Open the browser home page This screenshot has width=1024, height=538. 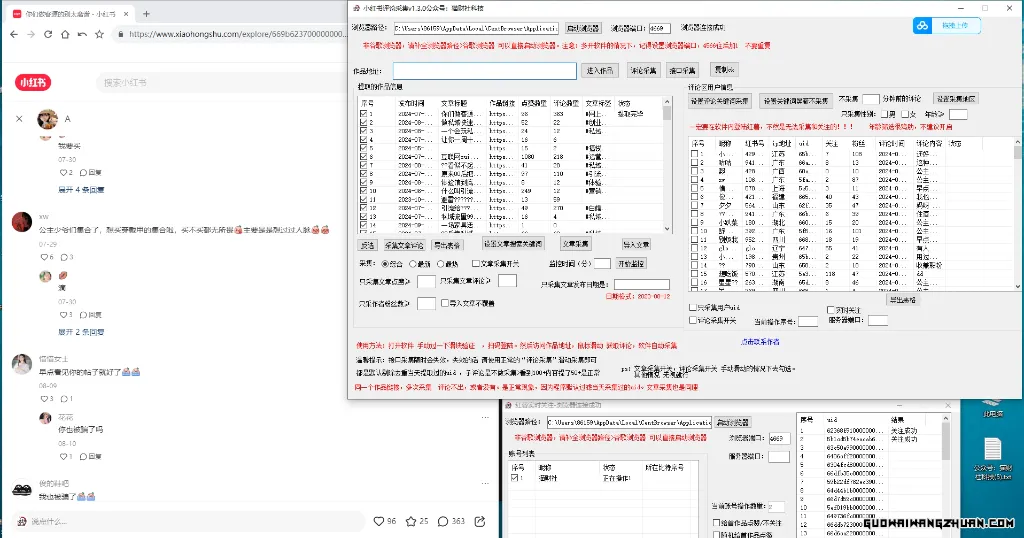(65, 34)
